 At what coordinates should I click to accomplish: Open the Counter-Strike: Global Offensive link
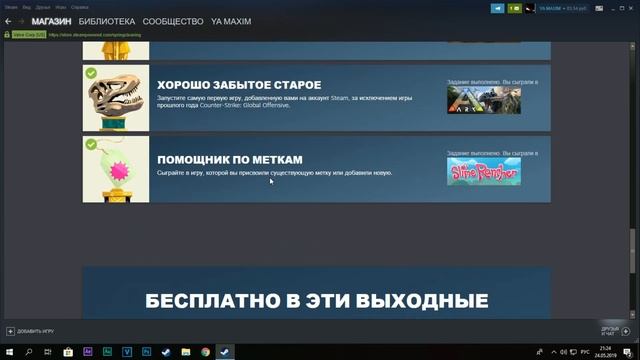244,105
